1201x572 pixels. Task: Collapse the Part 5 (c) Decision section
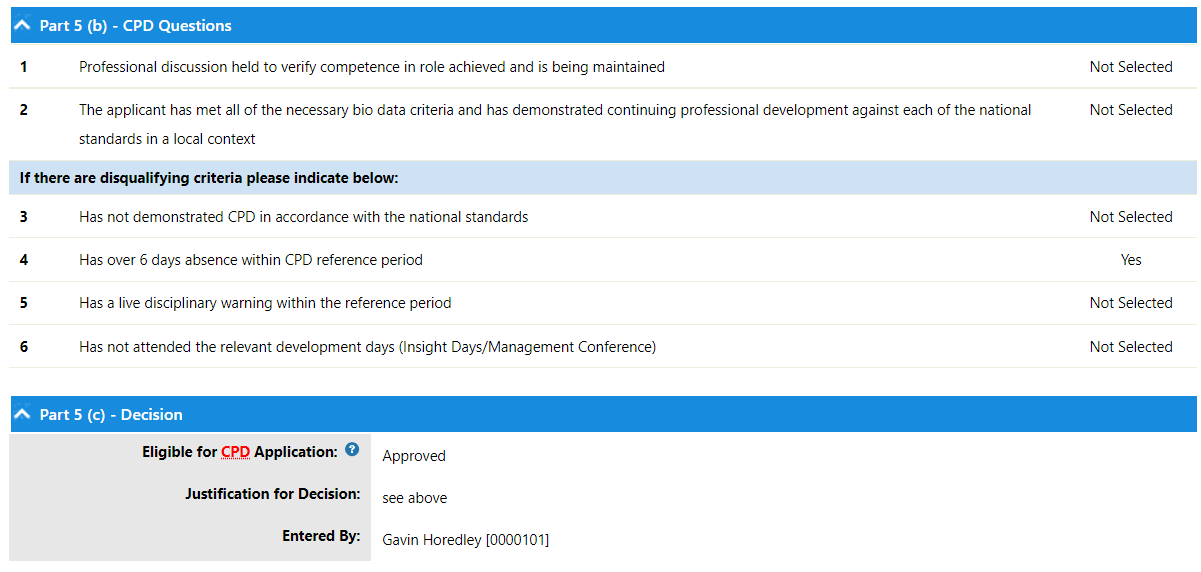click(23, 414)
